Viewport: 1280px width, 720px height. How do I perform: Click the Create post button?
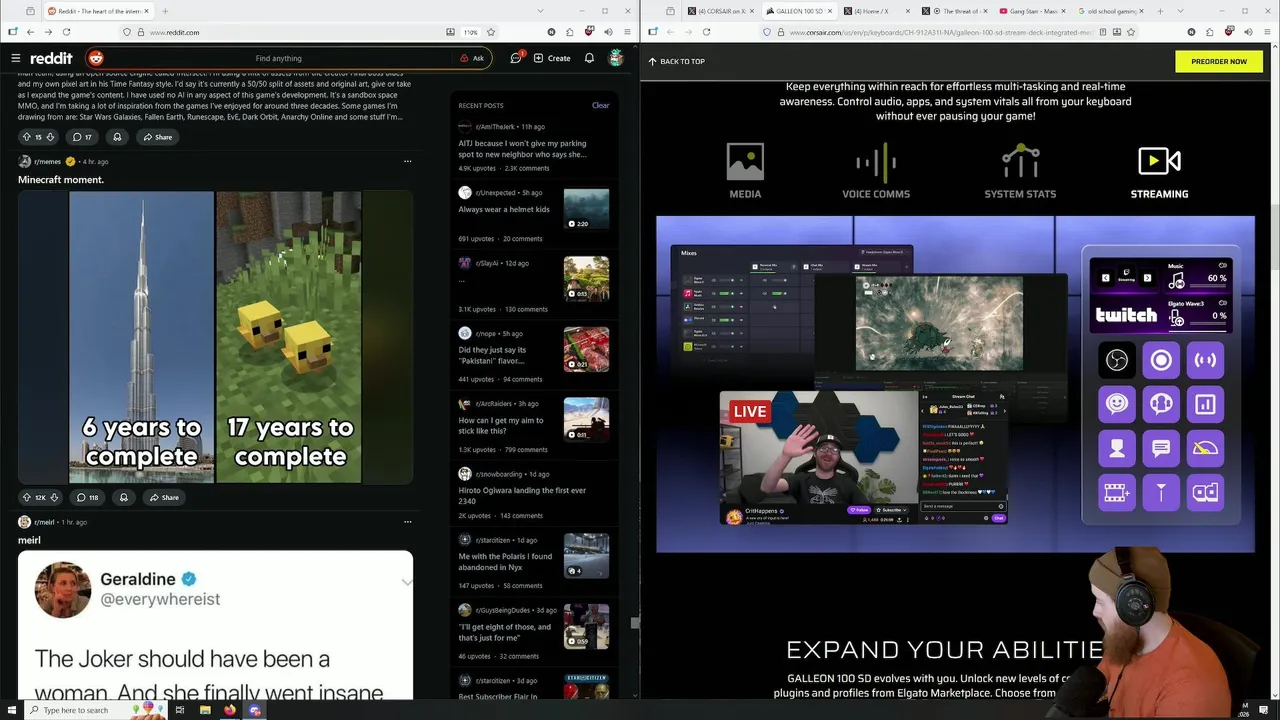552,58
